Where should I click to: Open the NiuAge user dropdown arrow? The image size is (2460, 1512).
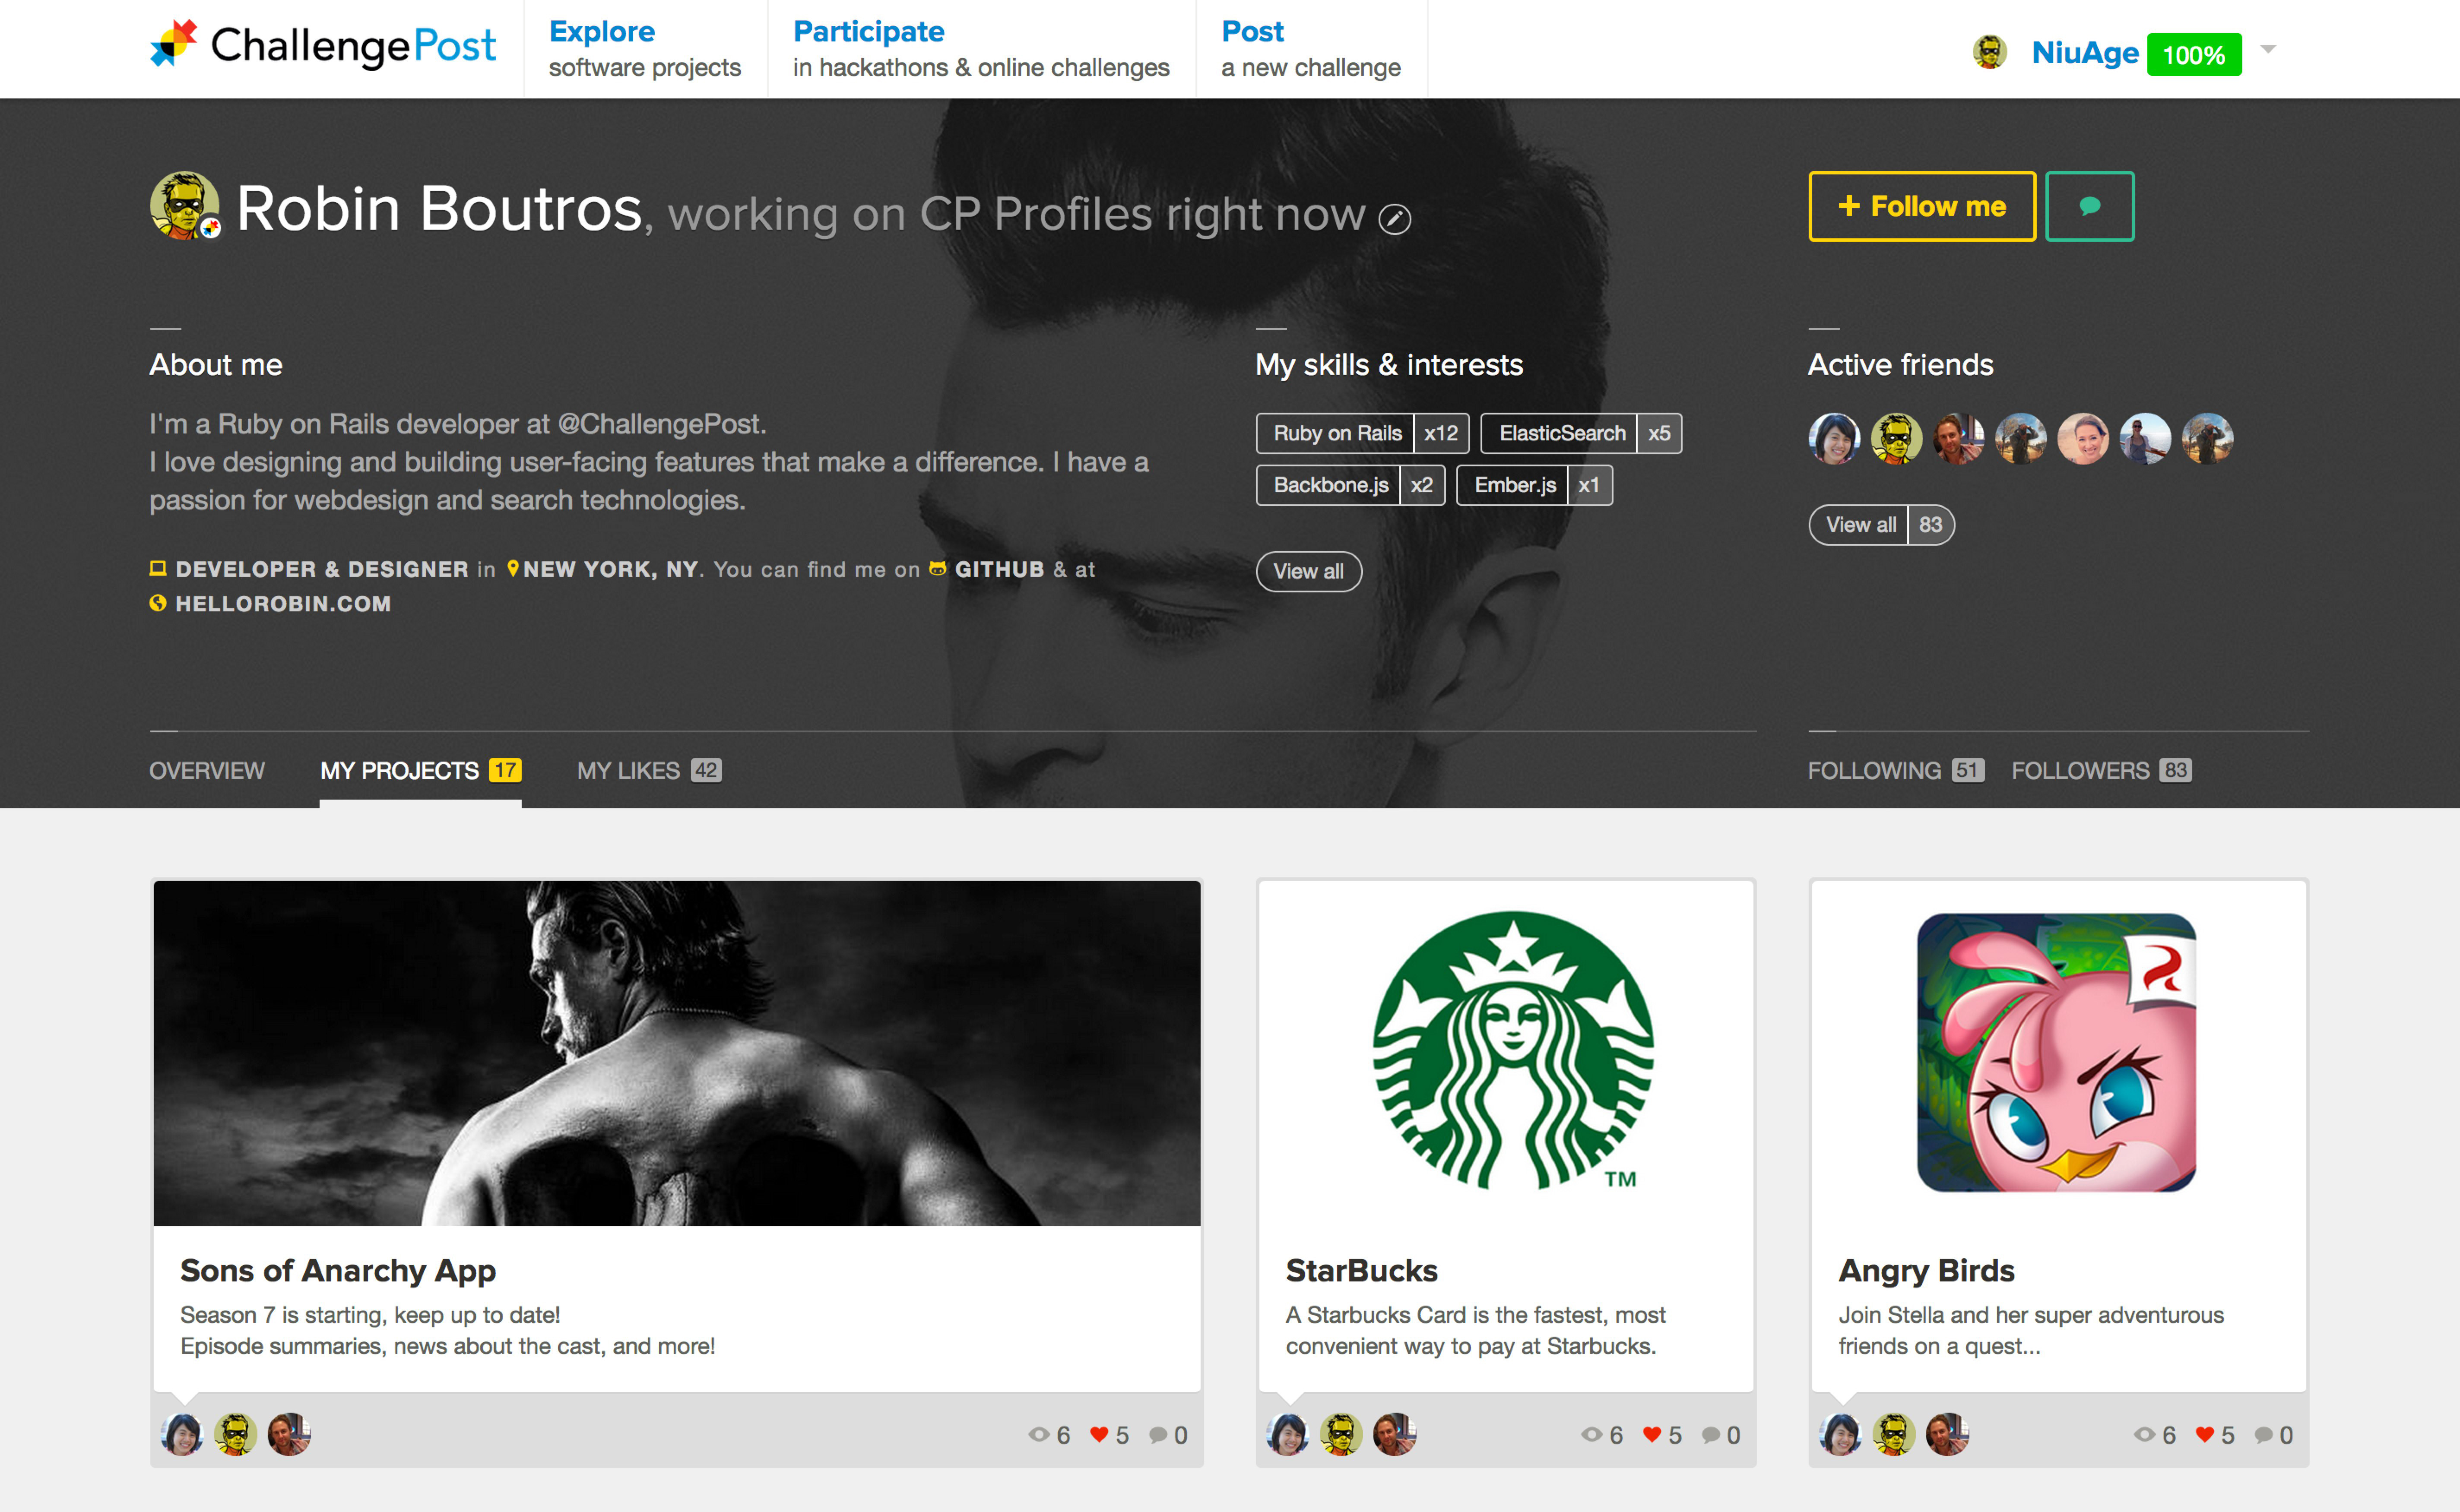click(2268, 49)
